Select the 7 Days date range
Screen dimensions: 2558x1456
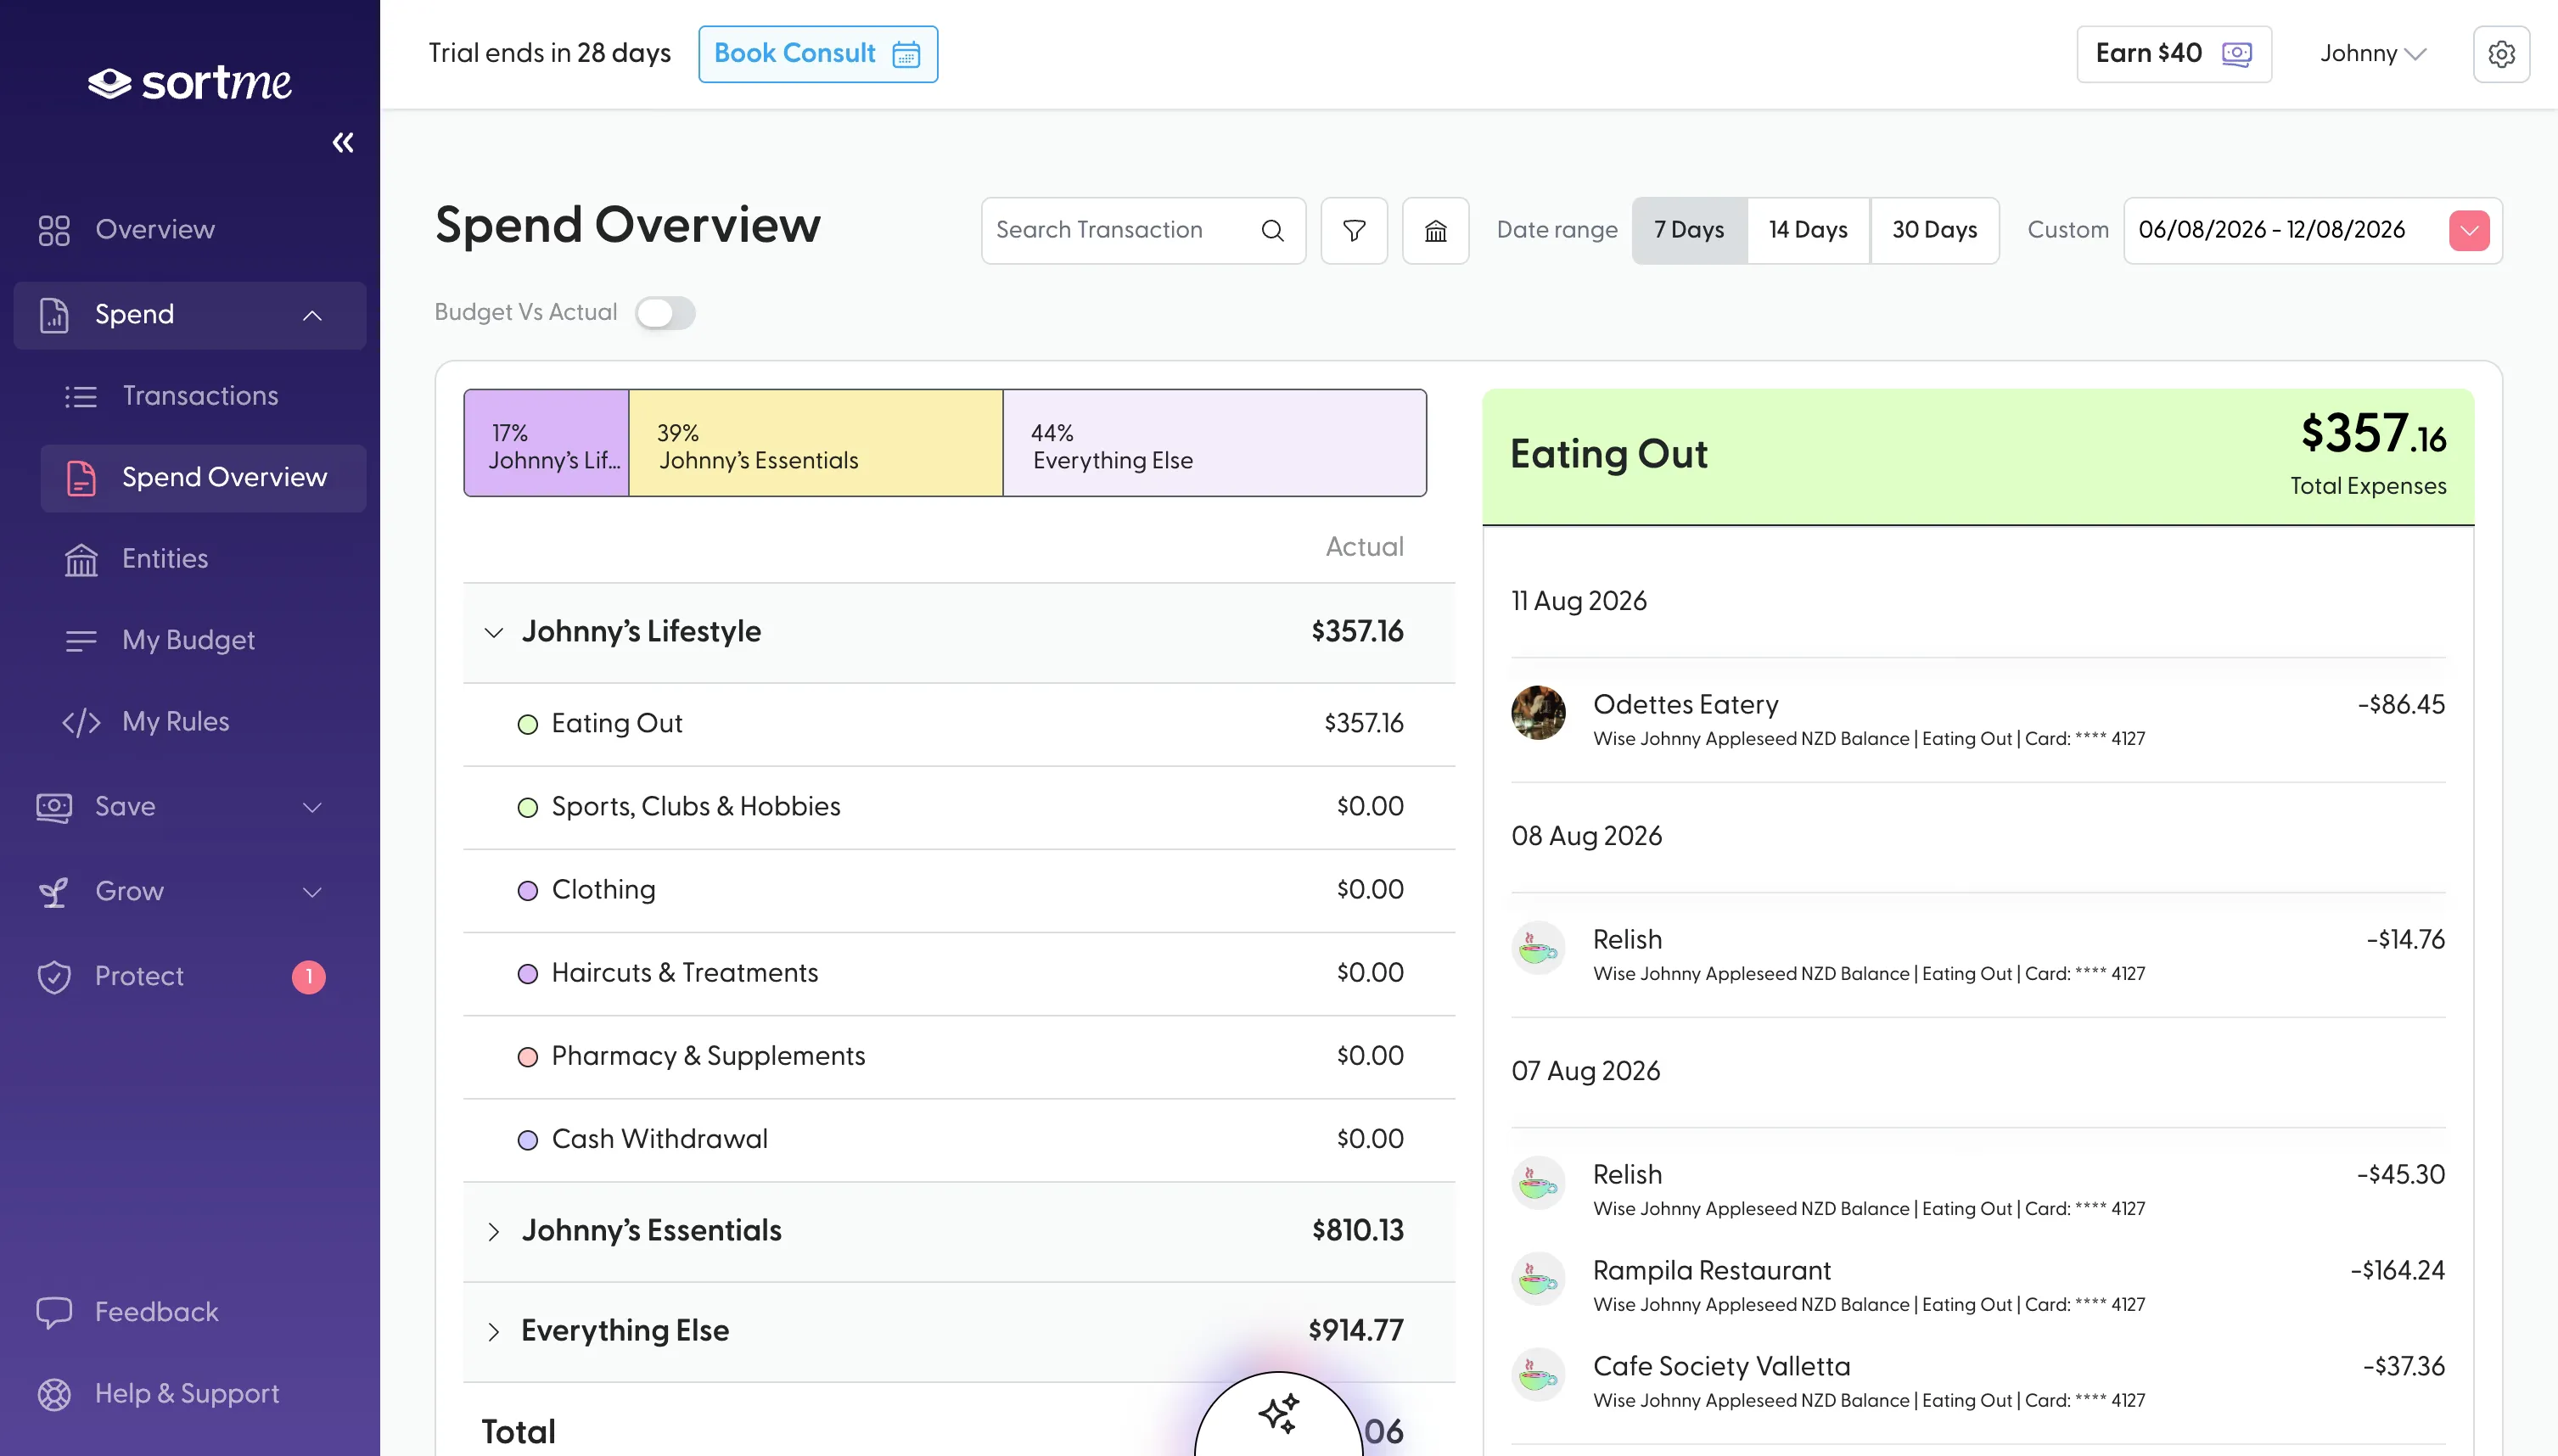click(x=1689, y=230)
